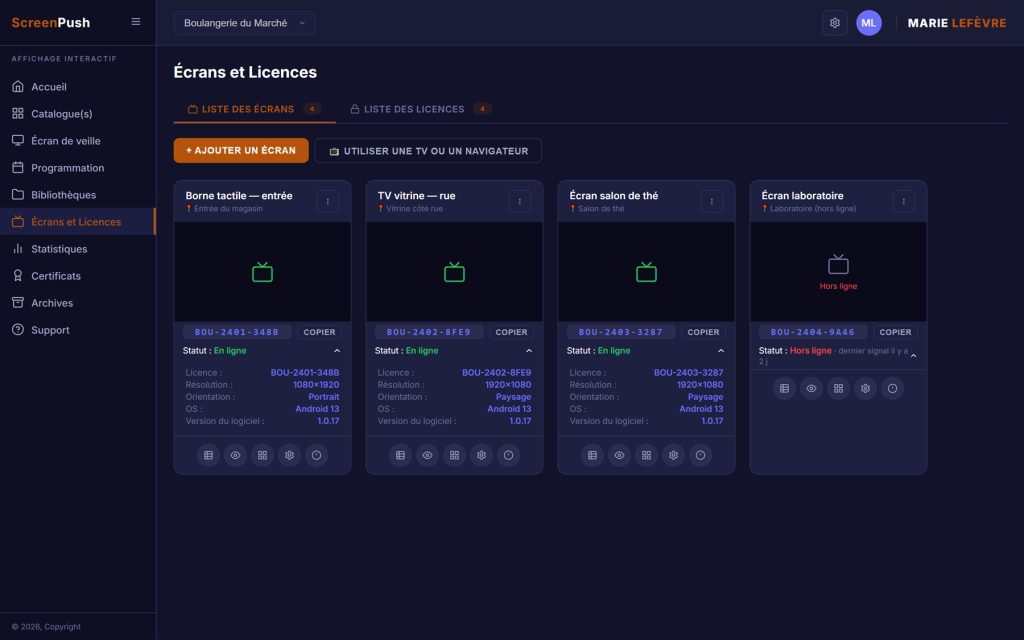
Task: Click the power icon on Borne tactile card
Action: click(x=317, y=455)
